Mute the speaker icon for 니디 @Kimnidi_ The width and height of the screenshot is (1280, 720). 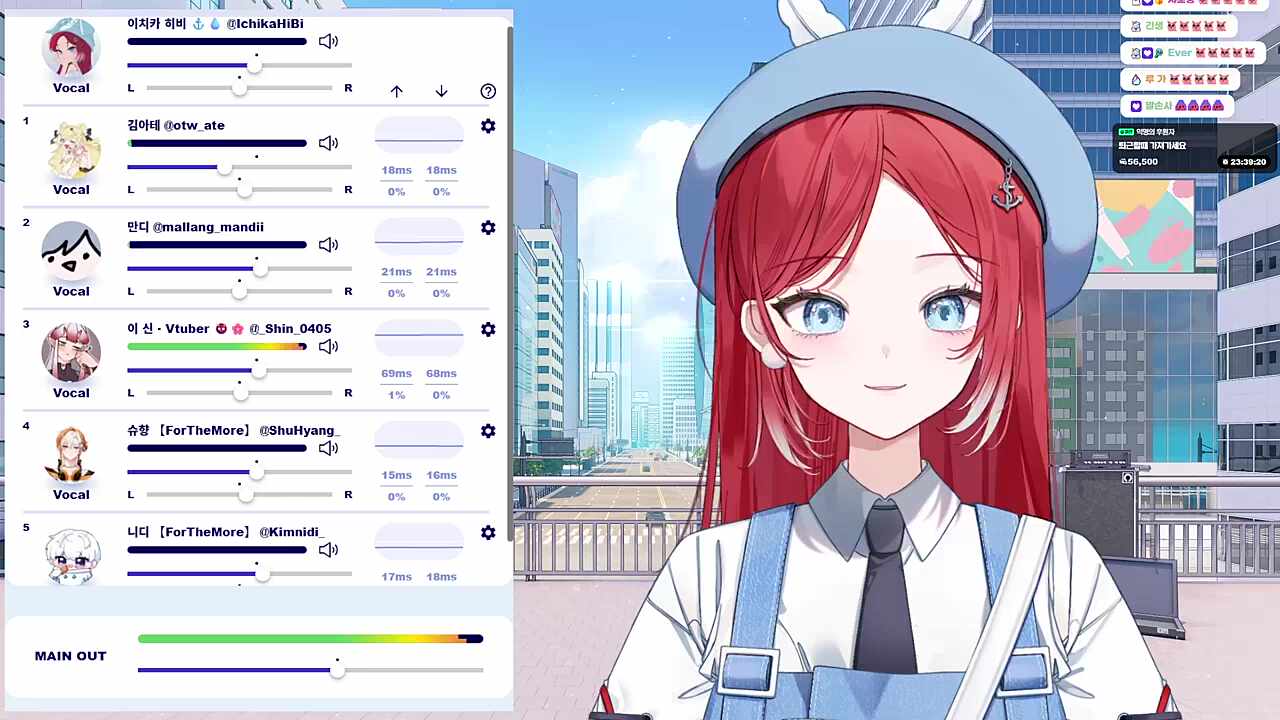(328, 550)
